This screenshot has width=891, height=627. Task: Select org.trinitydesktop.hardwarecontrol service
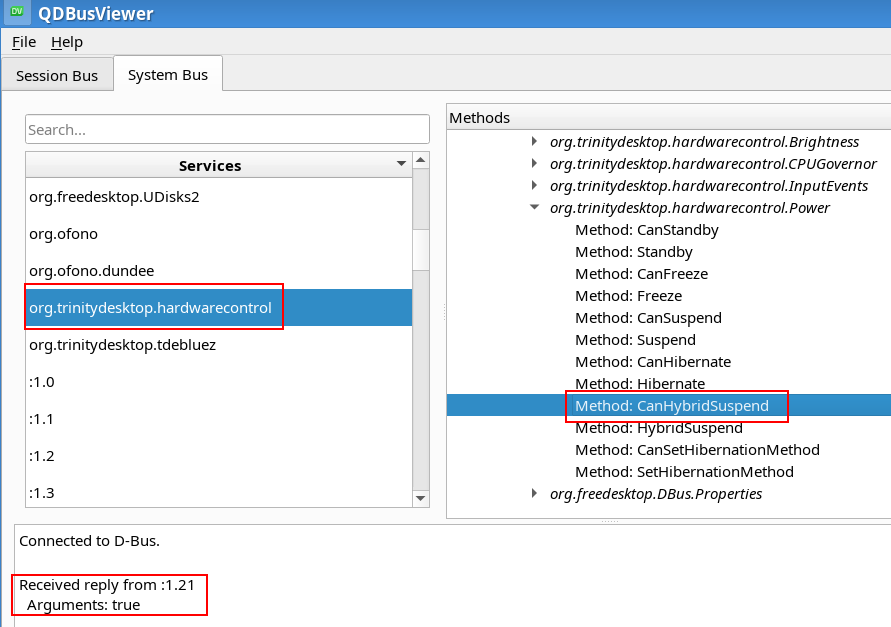click(219, 308)
